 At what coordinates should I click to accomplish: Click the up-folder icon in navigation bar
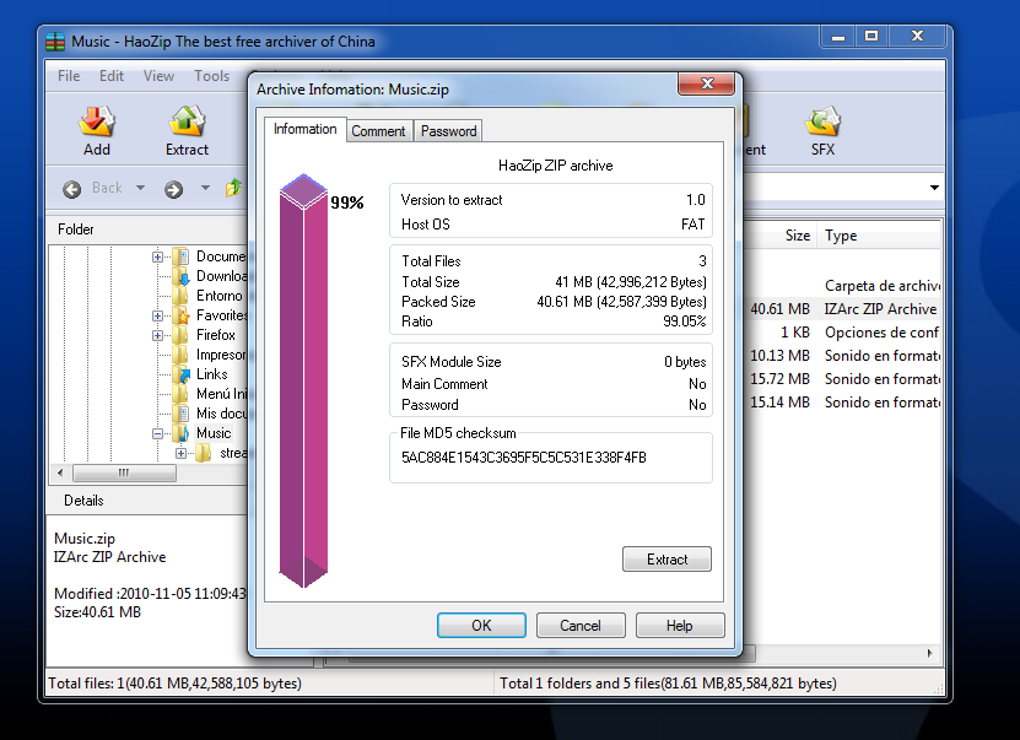click(x=234, y=188)
